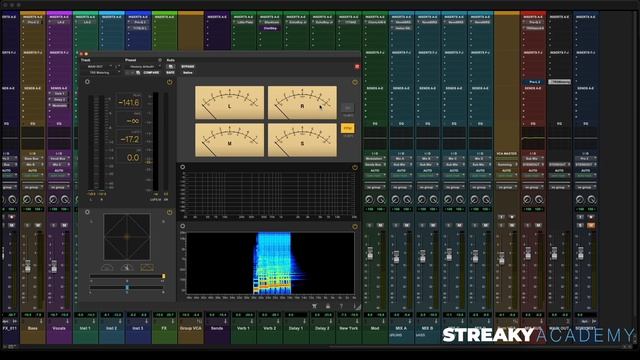Toggle vectorscope section power icon
The width and height of the screenshot is (640, 360).
click(169, 212)
